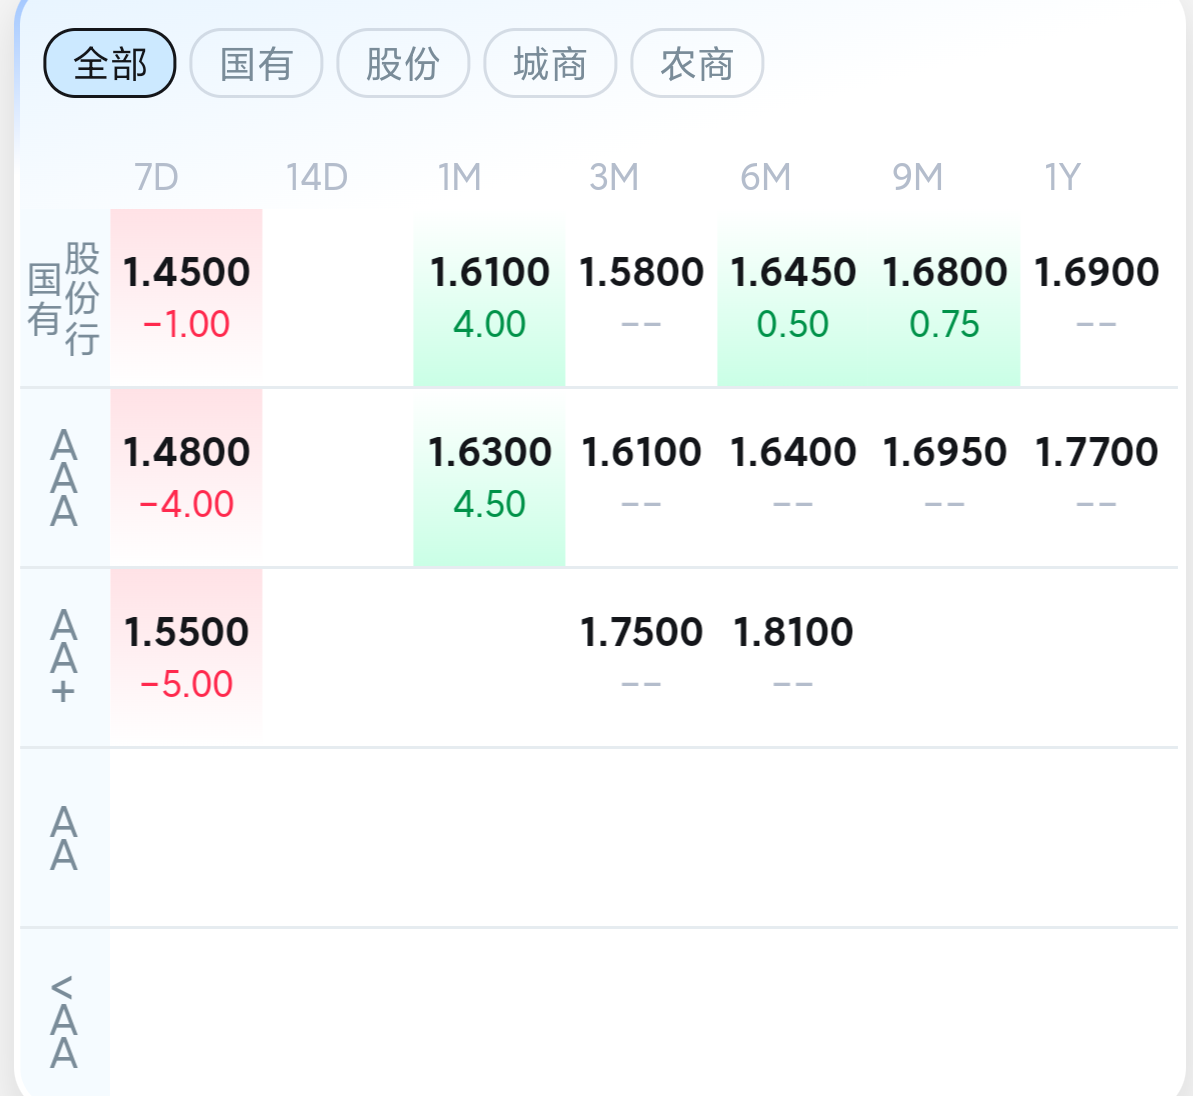Open the AA+ 1.5500 rate cell

186,656
